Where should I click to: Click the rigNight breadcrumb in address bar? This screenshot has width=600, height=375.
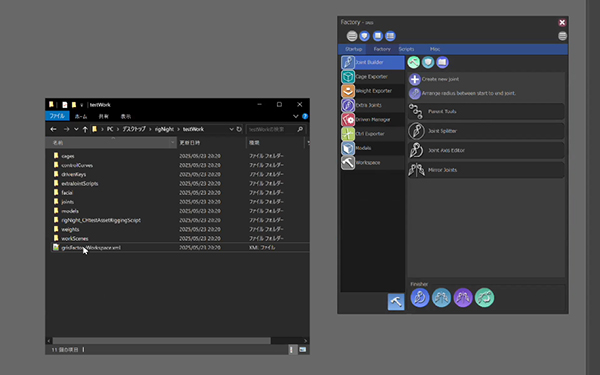coord(165,129)
